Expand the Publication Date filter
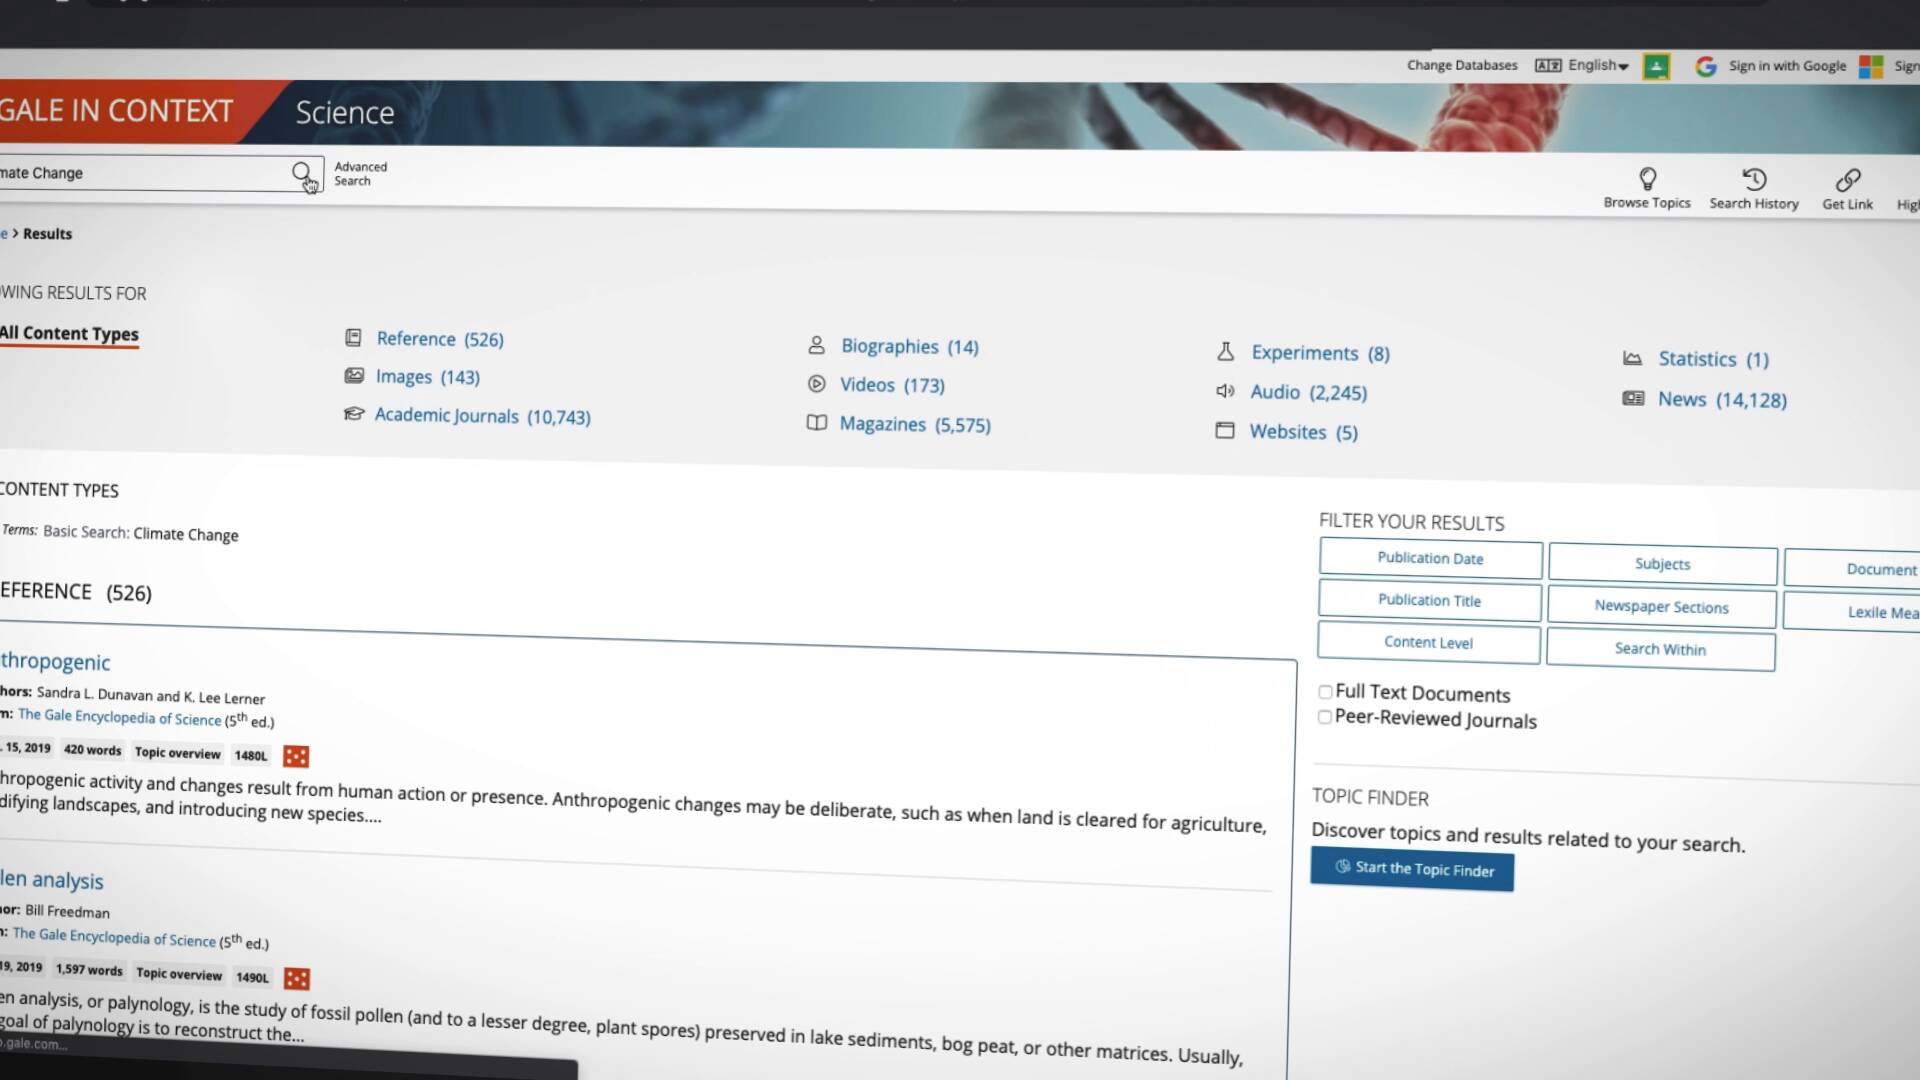The height and width of the screenshot is (1080, 1920). coord(1430,558)
